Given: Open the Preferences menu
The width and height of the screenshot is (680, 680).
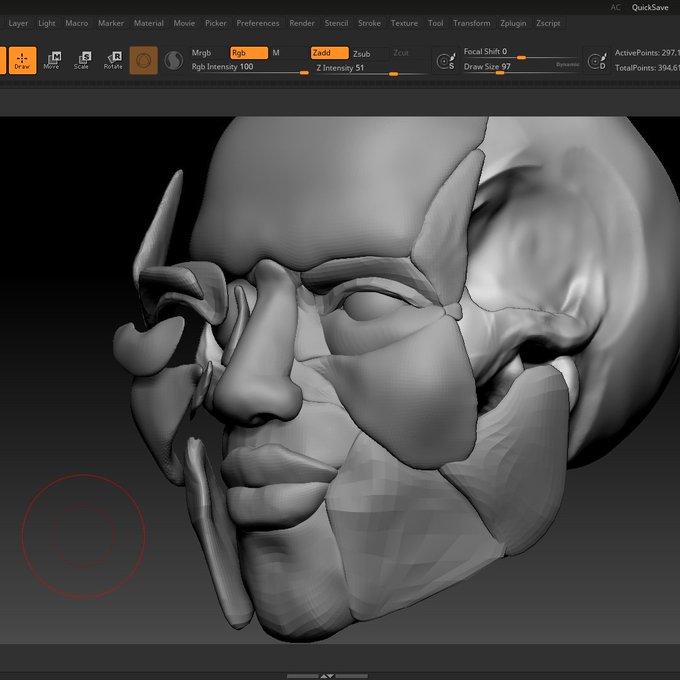Looking at the screenshot, I should click(258, 23).
